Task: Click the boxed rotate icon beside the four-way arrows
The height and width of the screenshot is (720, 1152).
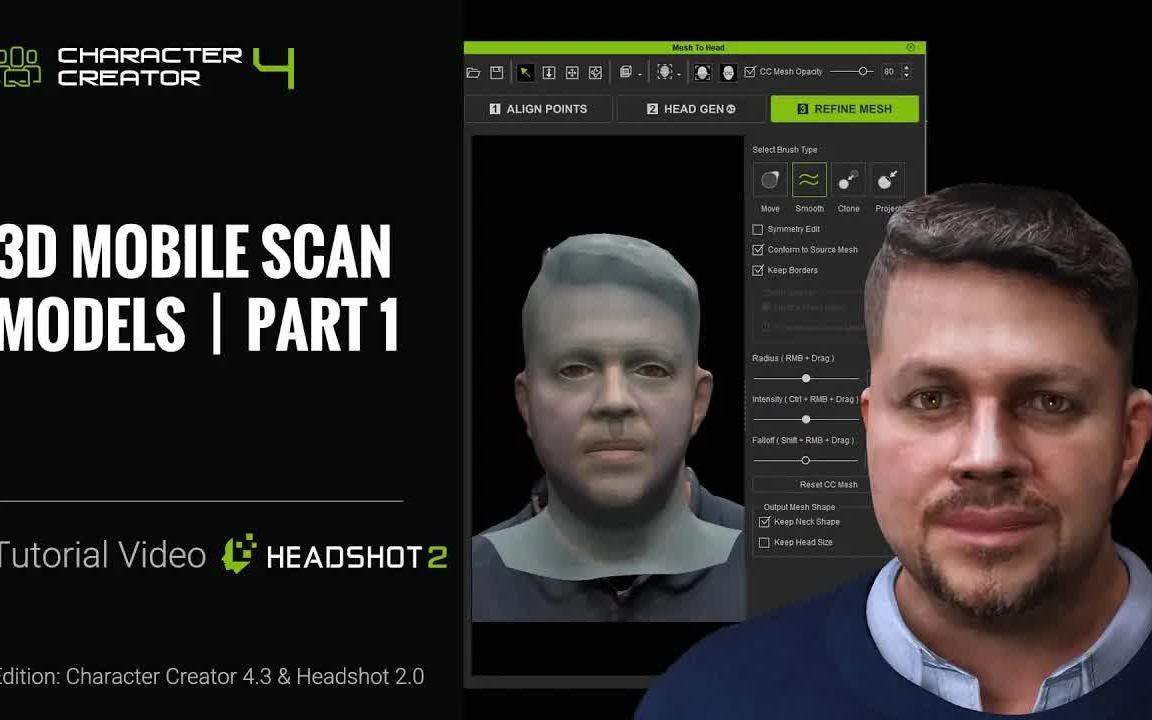Action: click(x=596, y=72)
